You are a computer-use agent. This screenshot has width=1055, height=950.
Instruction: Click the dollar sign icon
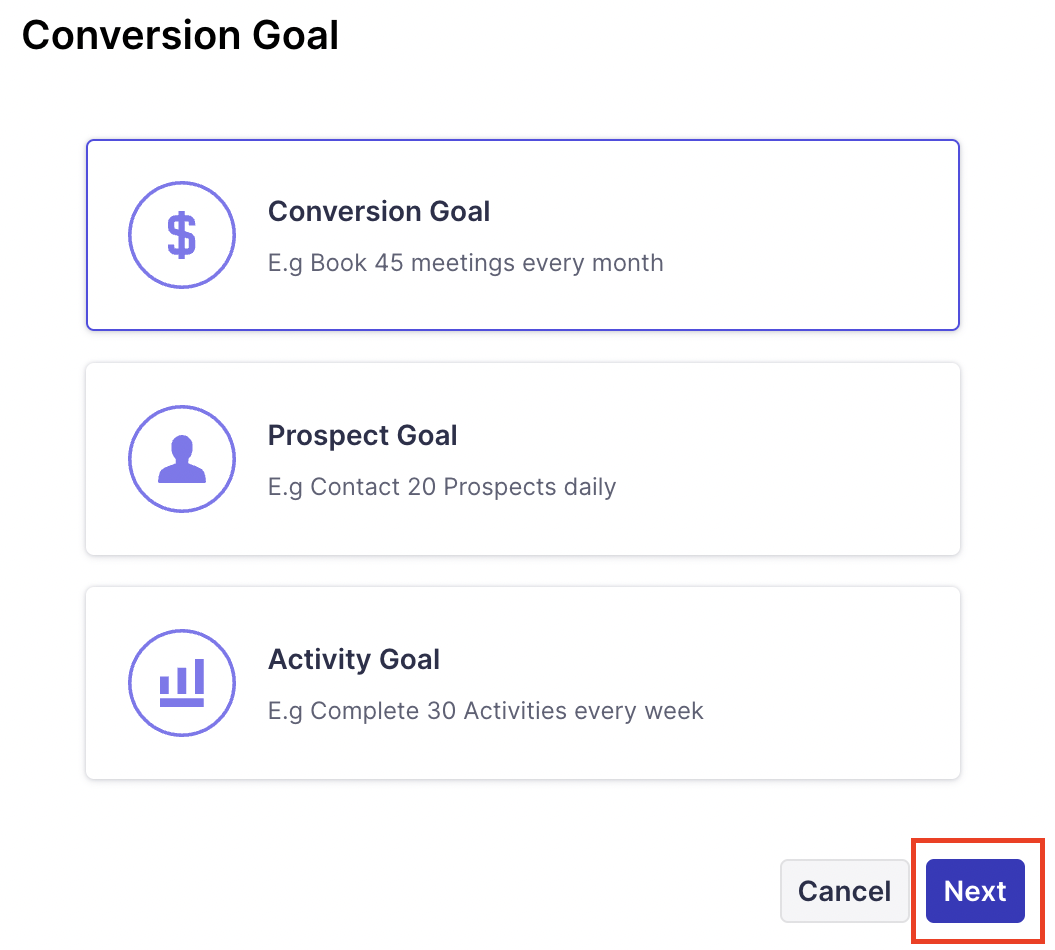181,236
